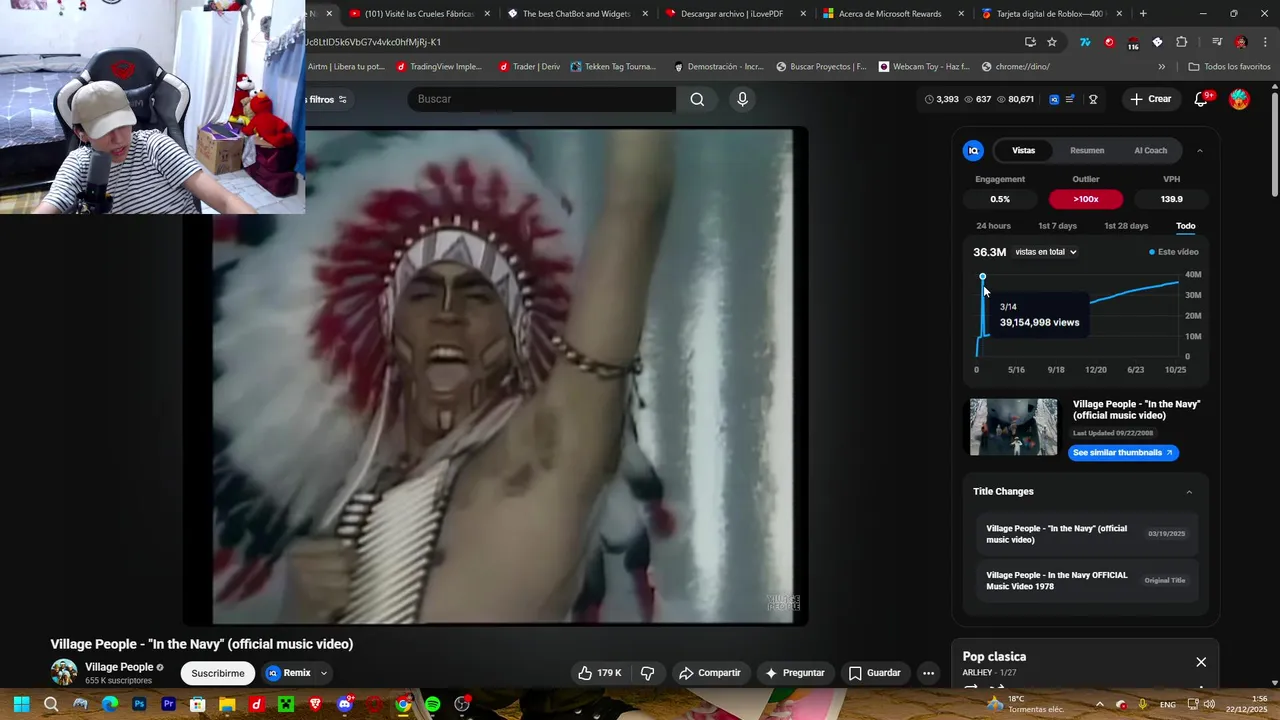Activate voice search microphone icon
The width and height of the screenshot is (1280, 720).
click(x=742, y=99)
